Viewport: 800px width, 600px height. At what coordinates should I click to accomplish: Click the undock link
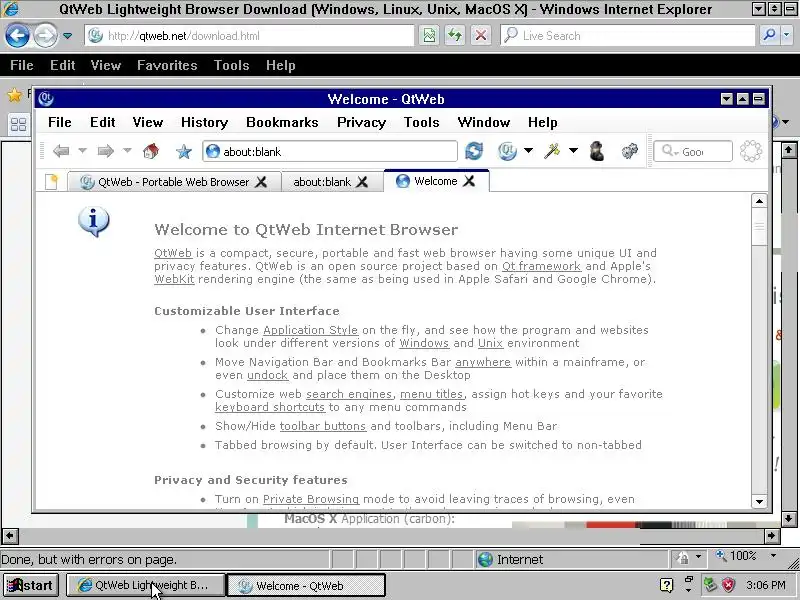coord(267,375)
